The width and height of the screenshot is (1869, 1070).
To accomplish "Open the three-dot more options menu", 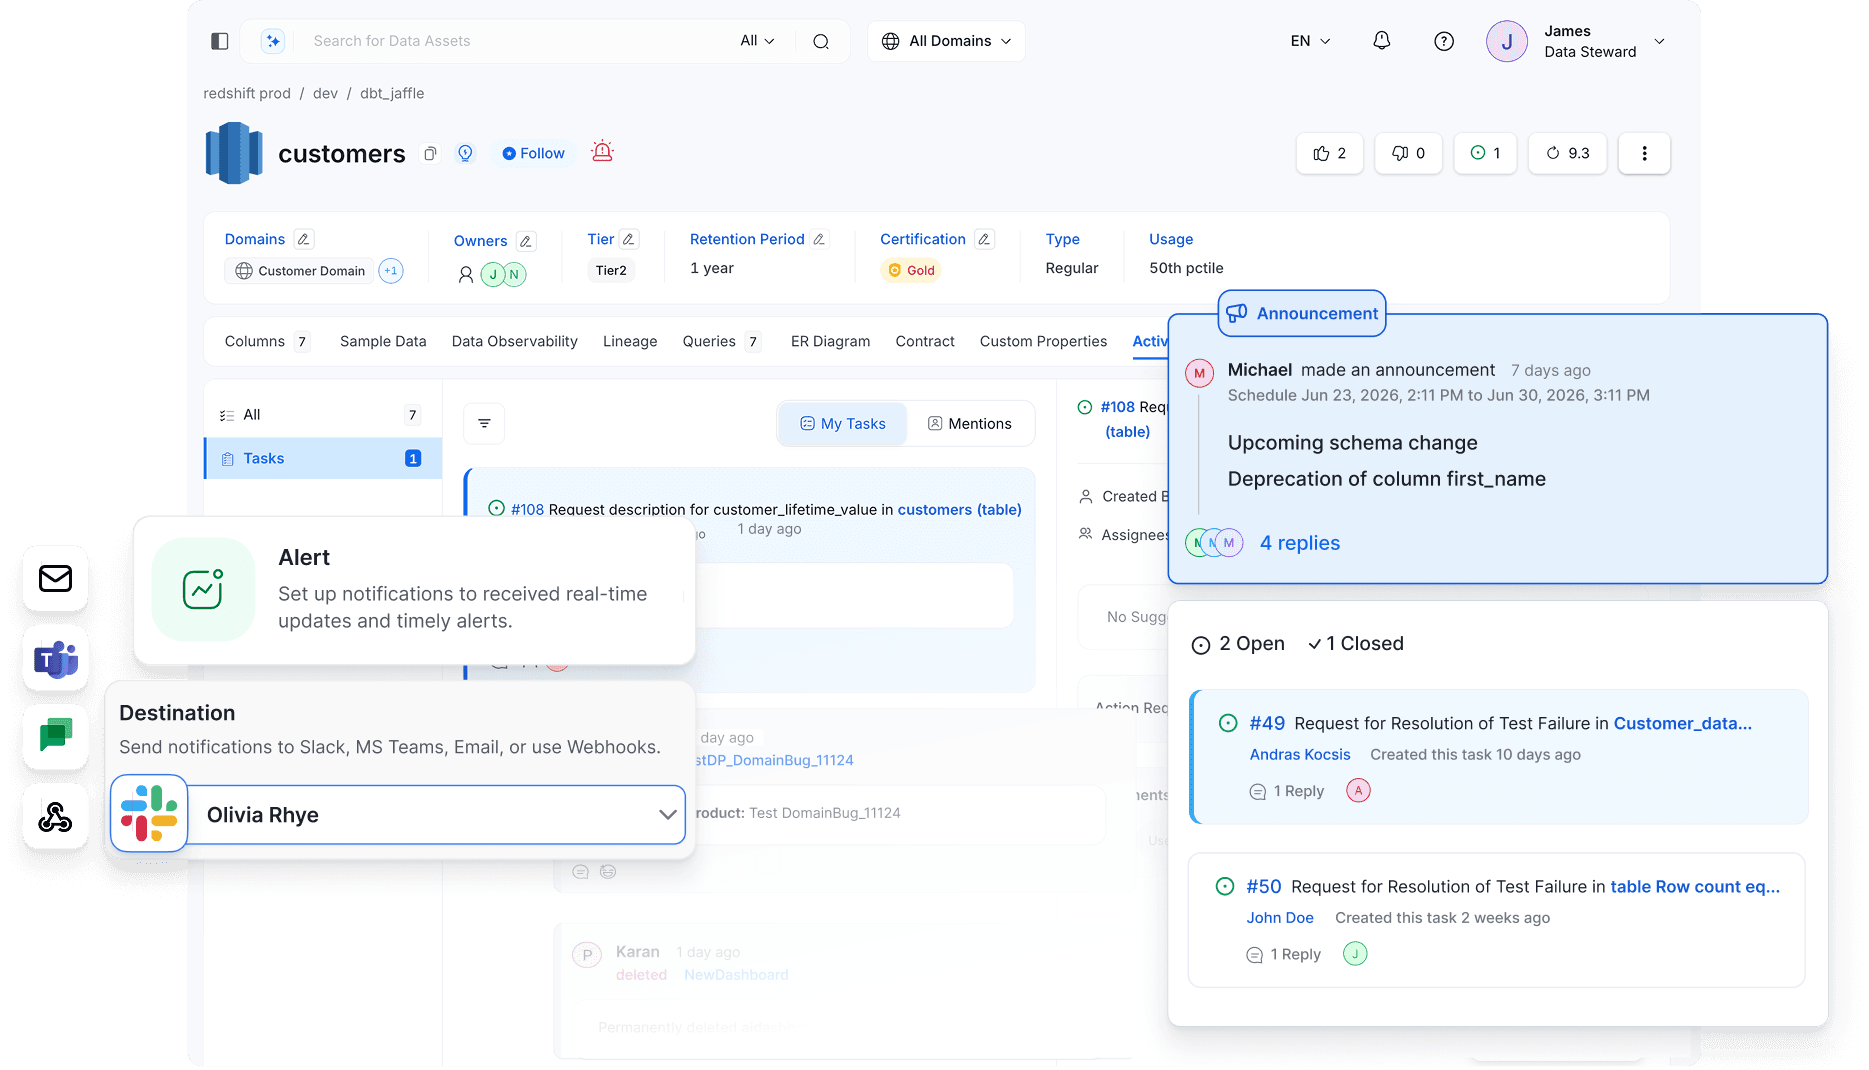I will tap(1644, 153).
